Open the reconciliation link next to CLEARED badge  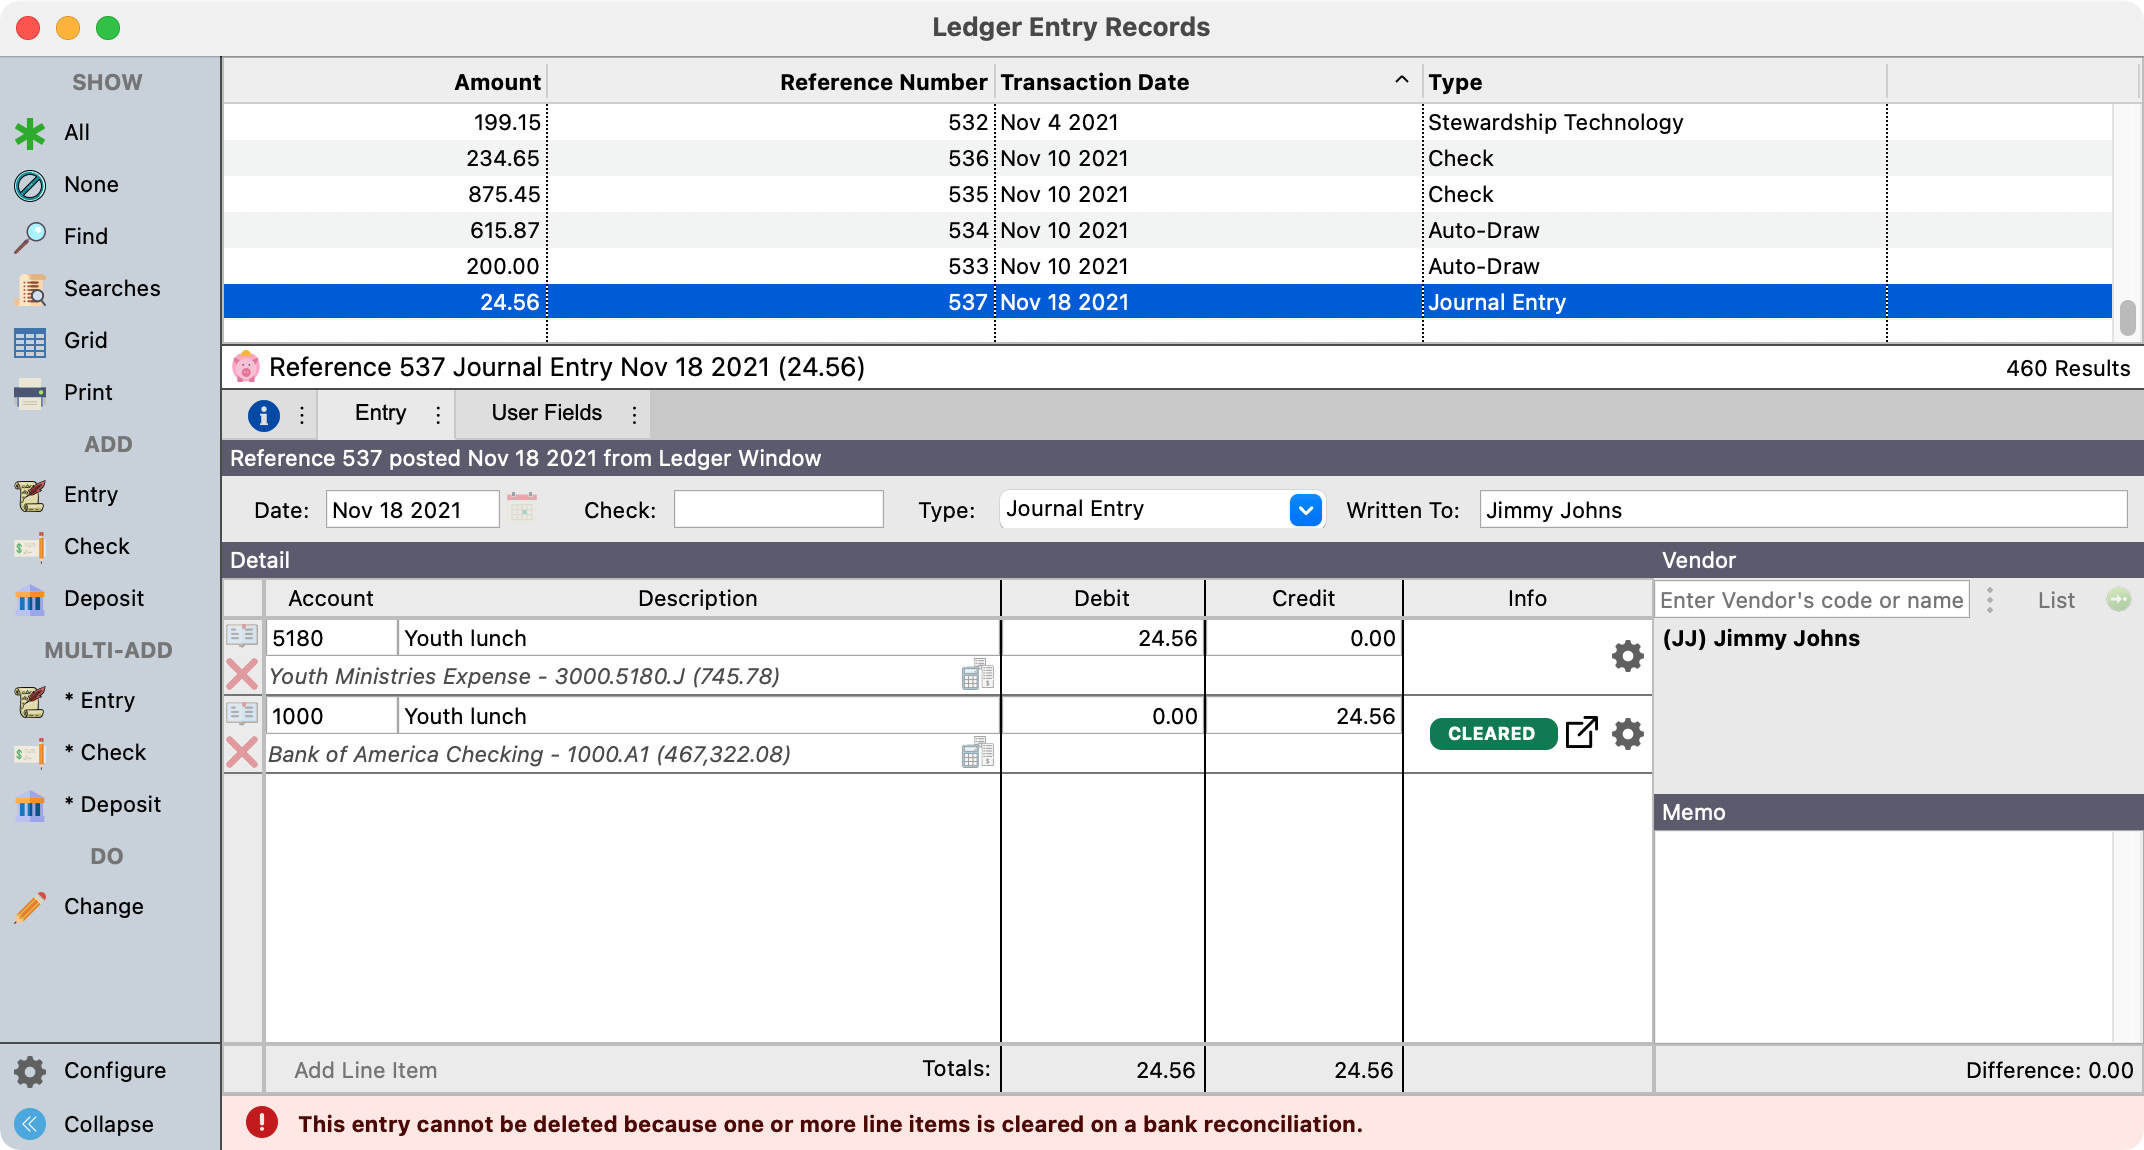(1581, 733)
